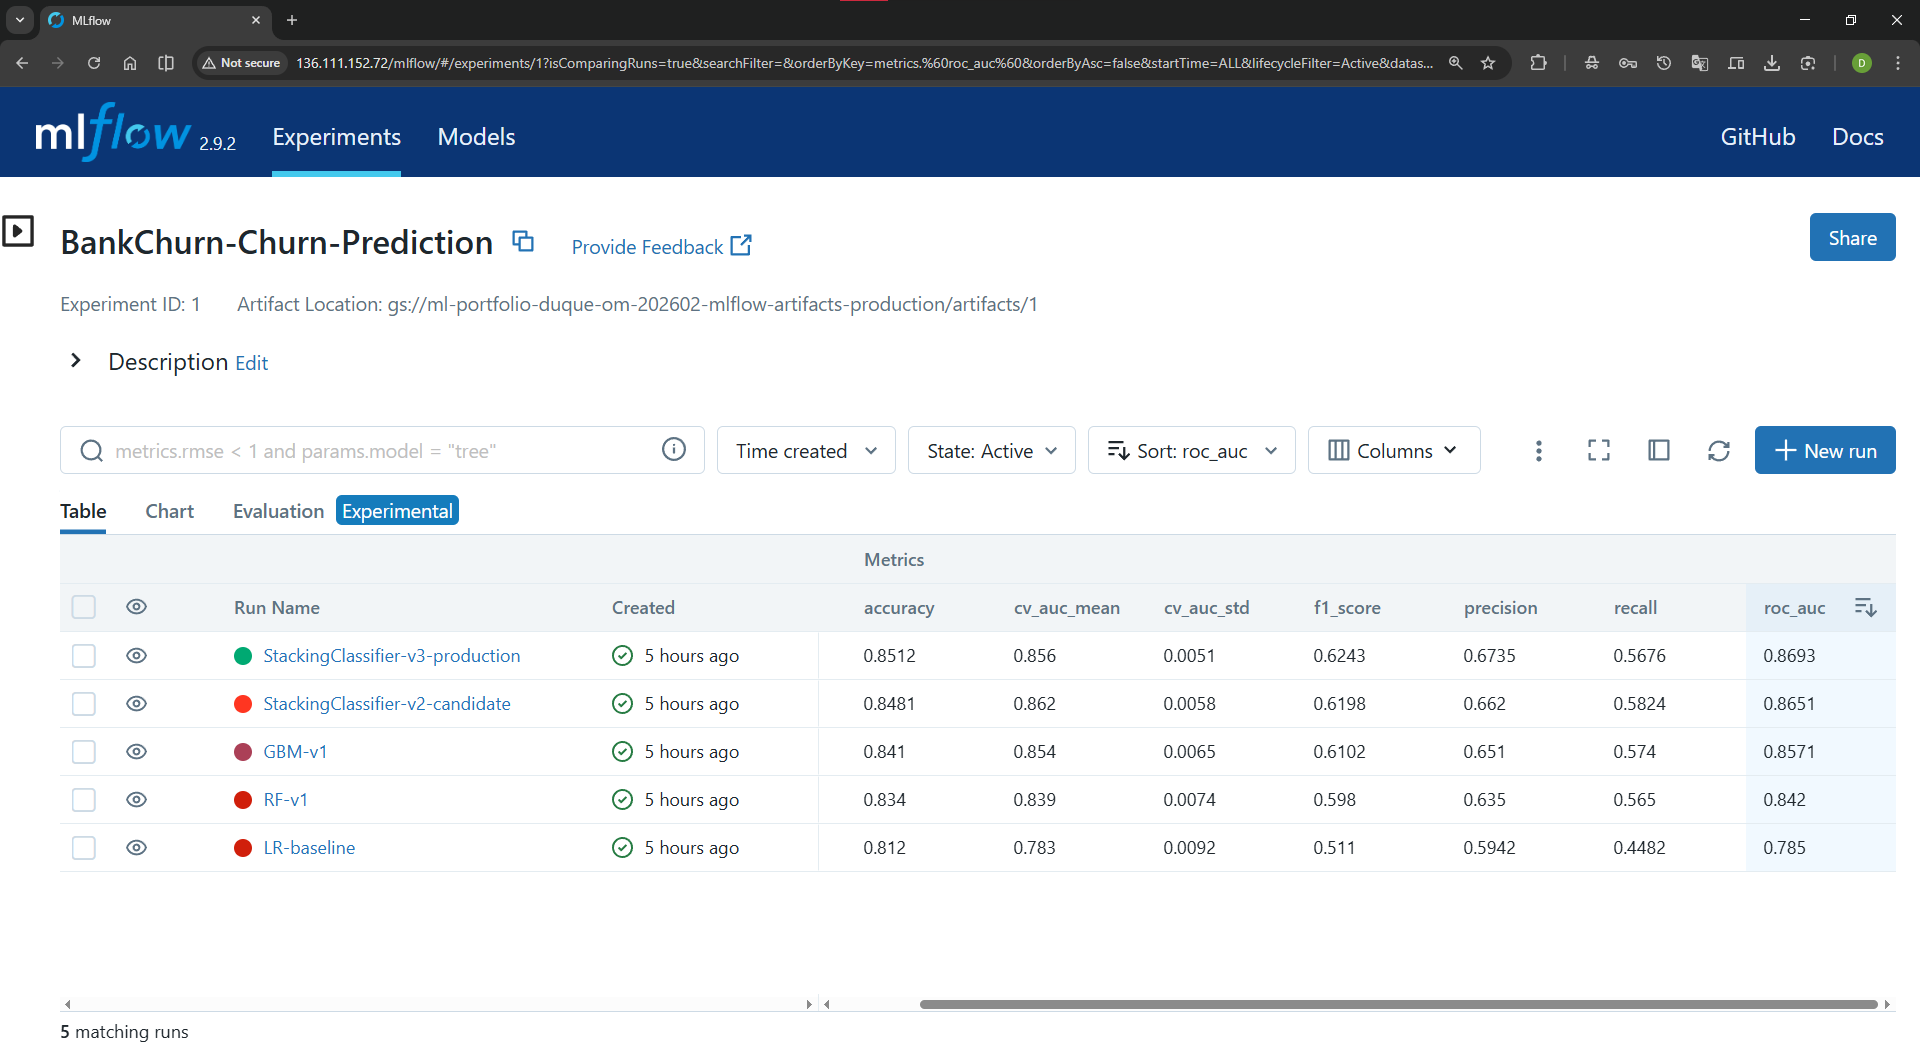Image resolution: width=1920 pixels, height=1049 pixels.
Task: Select checkbox for StackingClassifier-v3-production run
Action: 84,656
